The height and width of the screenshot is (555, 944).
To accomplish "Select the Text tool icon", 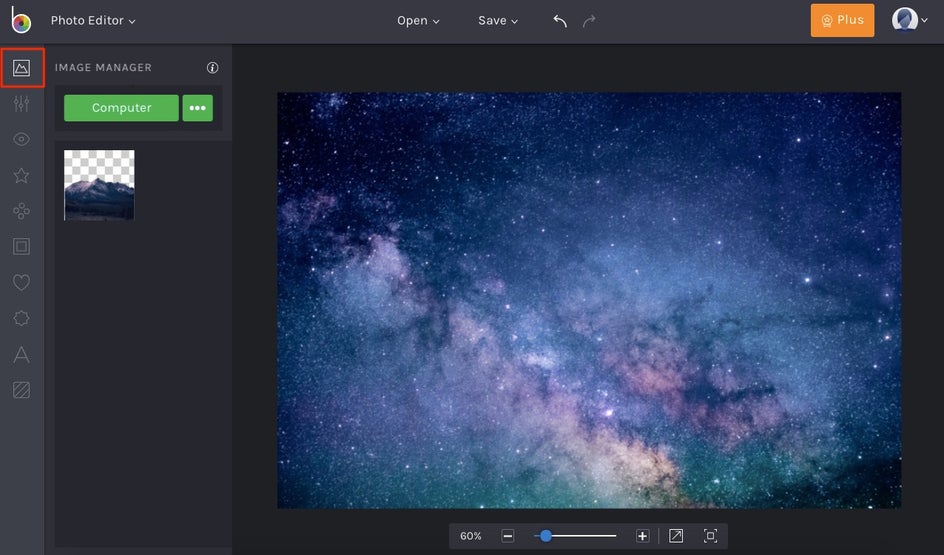I will [21, 355].
